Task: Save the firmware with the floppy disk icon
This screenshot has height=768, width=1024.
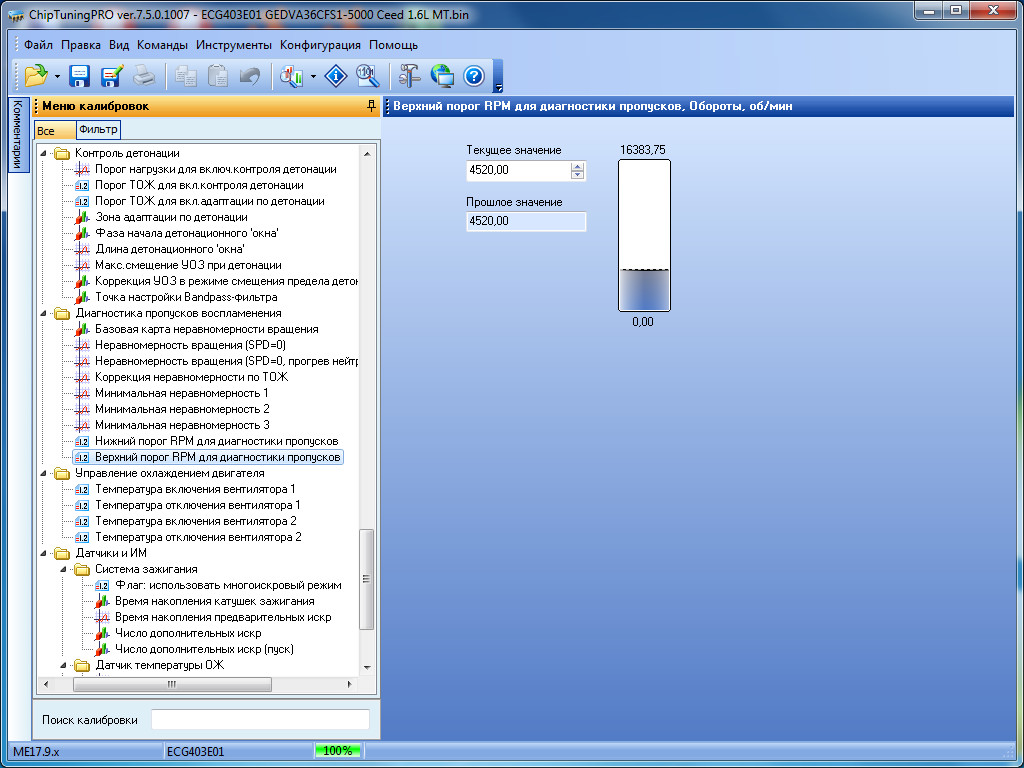Action: coord(80,76)
